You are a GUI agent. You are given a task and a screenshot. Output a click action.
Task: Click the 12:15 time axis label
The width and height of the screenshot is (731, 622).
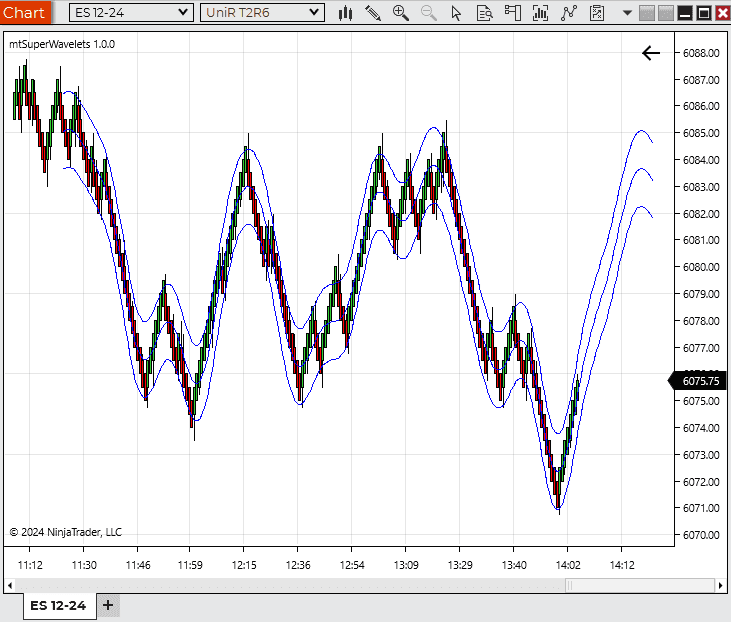point(244,565)
